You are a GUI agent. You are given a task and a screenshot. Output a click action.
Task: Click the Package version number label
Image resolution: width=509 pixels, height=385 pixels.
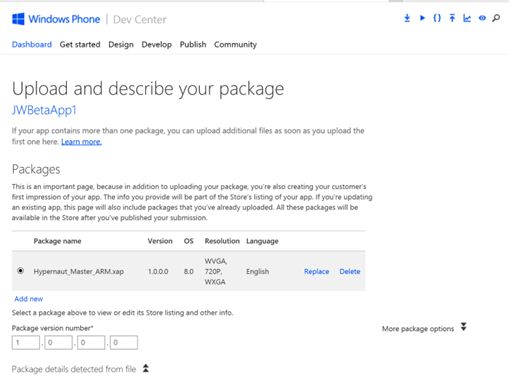click(x=52, y=328)
